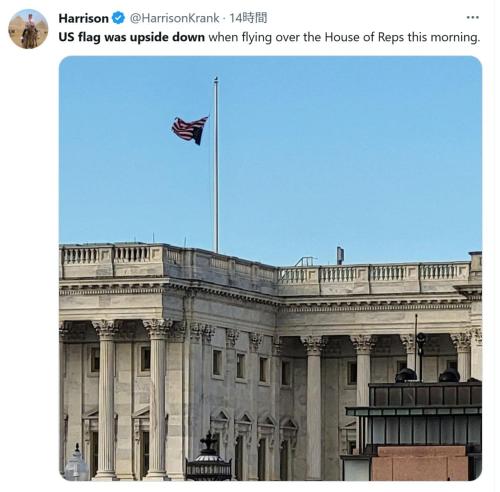Open the attached Capitol building photo
The height and width of the screenshot is (492, 500).
(270, 268)
